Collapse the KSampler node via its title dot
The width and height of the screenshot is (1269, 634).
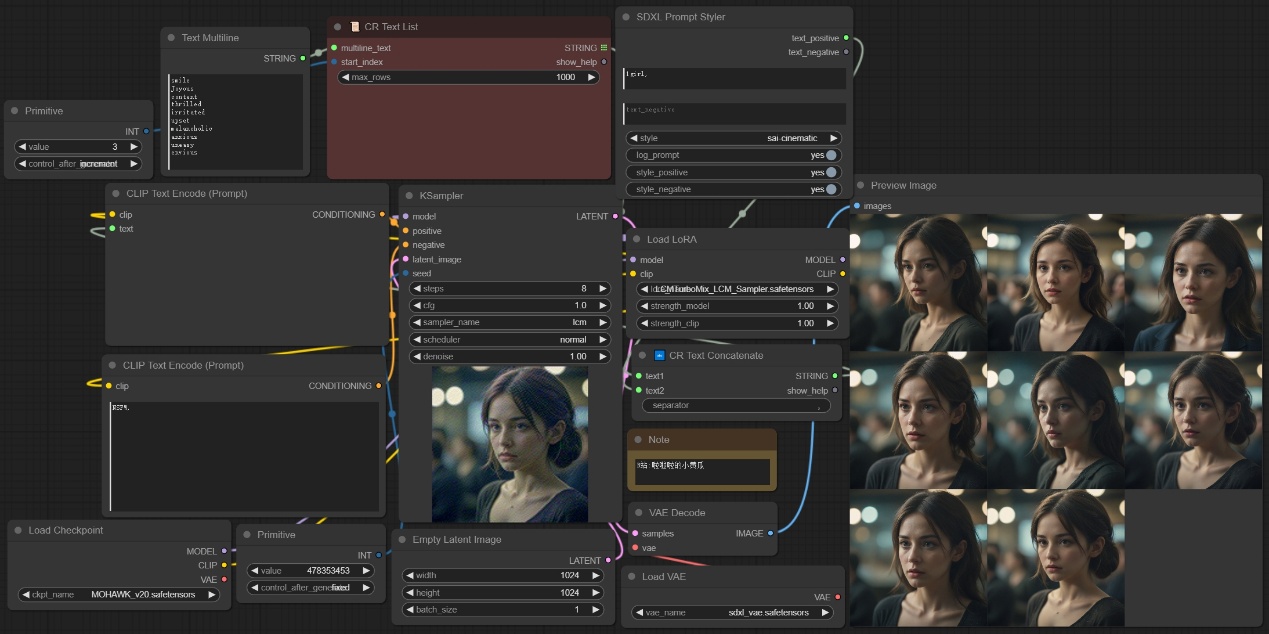(408, 196)
